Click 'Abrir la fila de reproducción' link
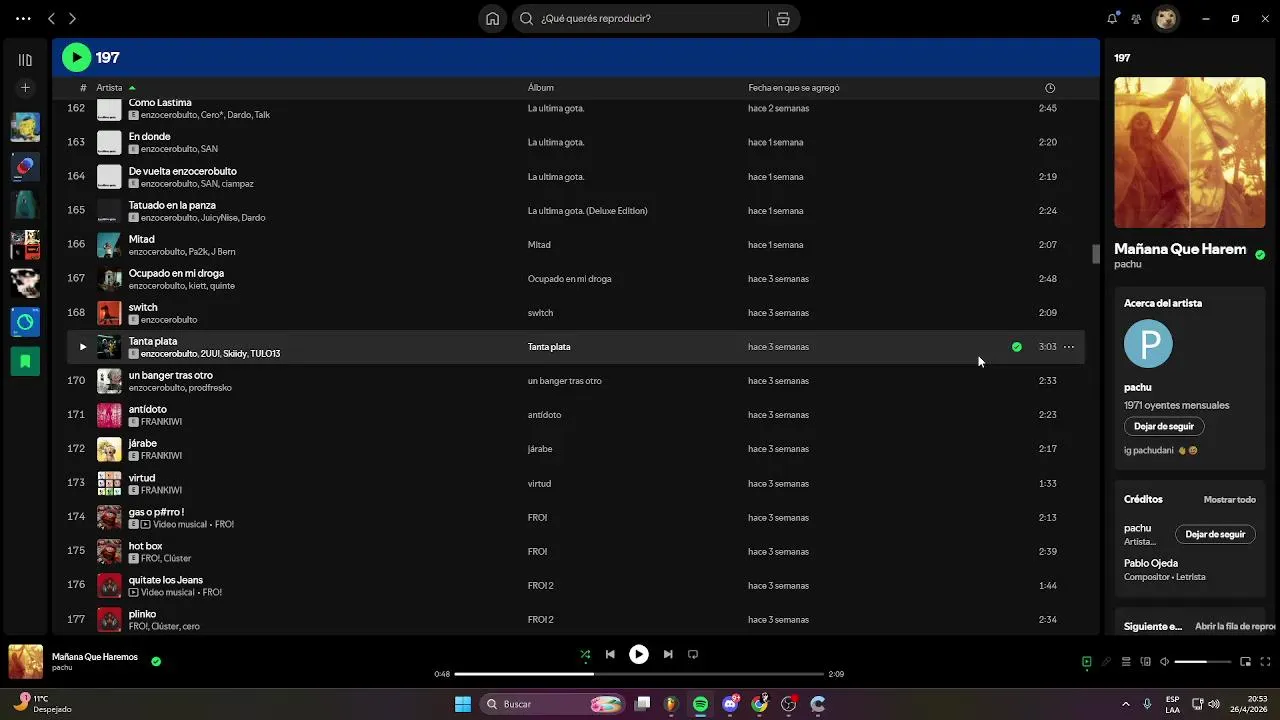 1236,626
